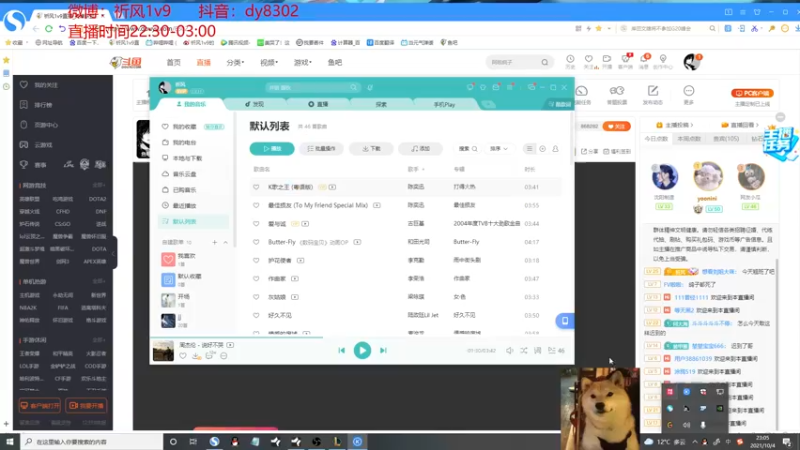Open MV icon for Butter-Fly
Image resolution: width=800 pixels, height=450 pixels.
coord(357,242)
